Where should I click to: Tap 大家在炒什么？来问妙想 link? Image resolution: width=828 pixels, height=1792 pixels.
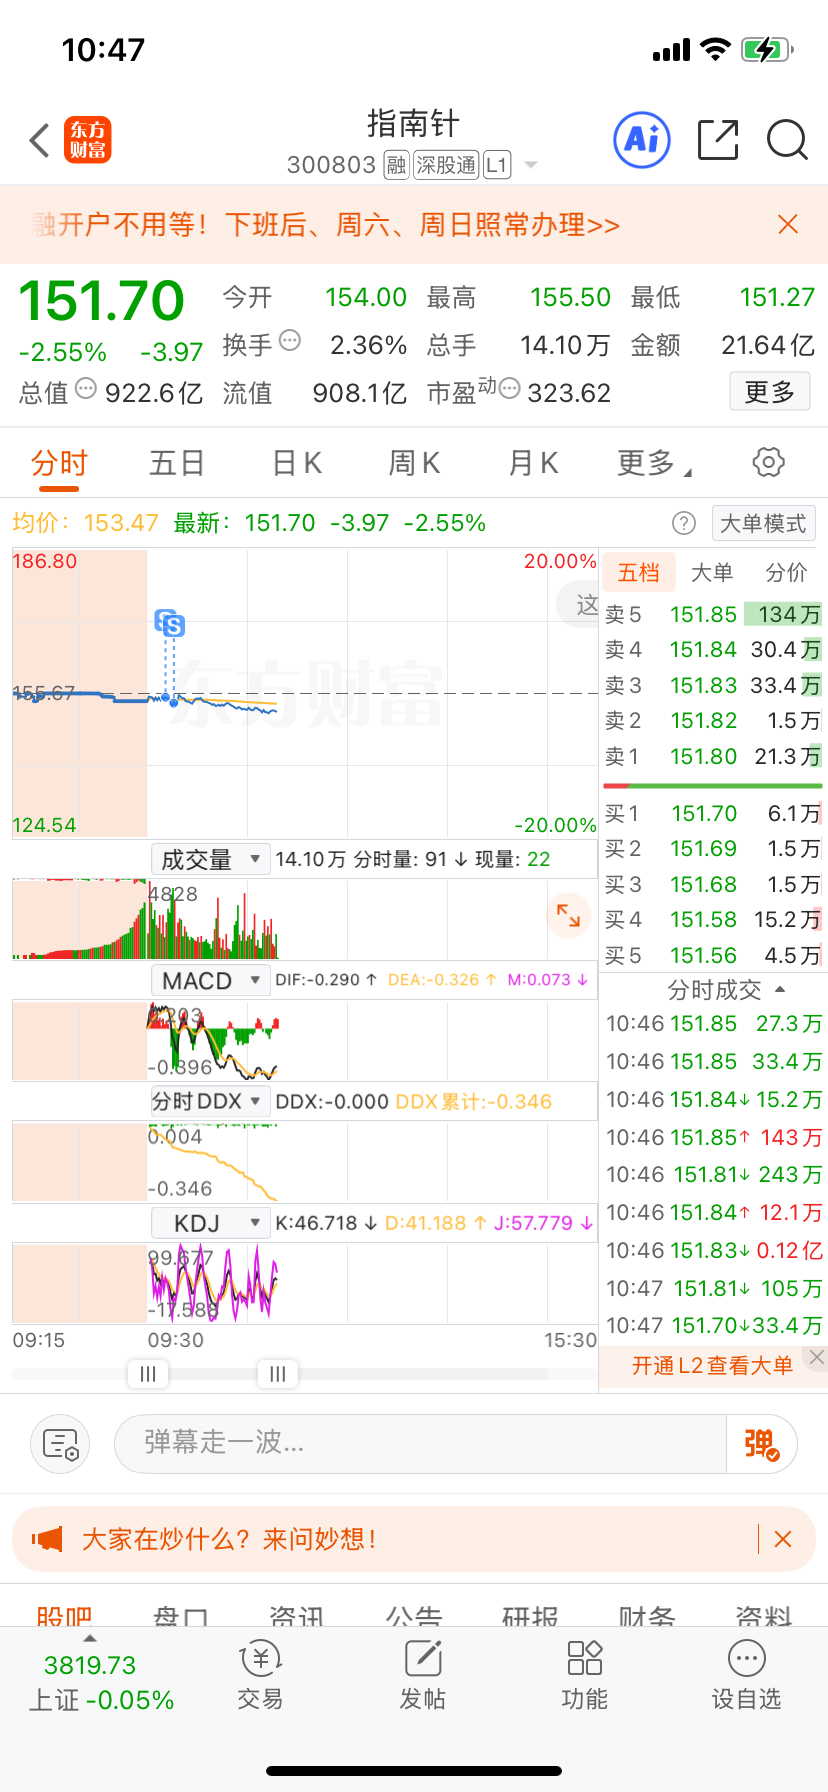coord(230,1539)
